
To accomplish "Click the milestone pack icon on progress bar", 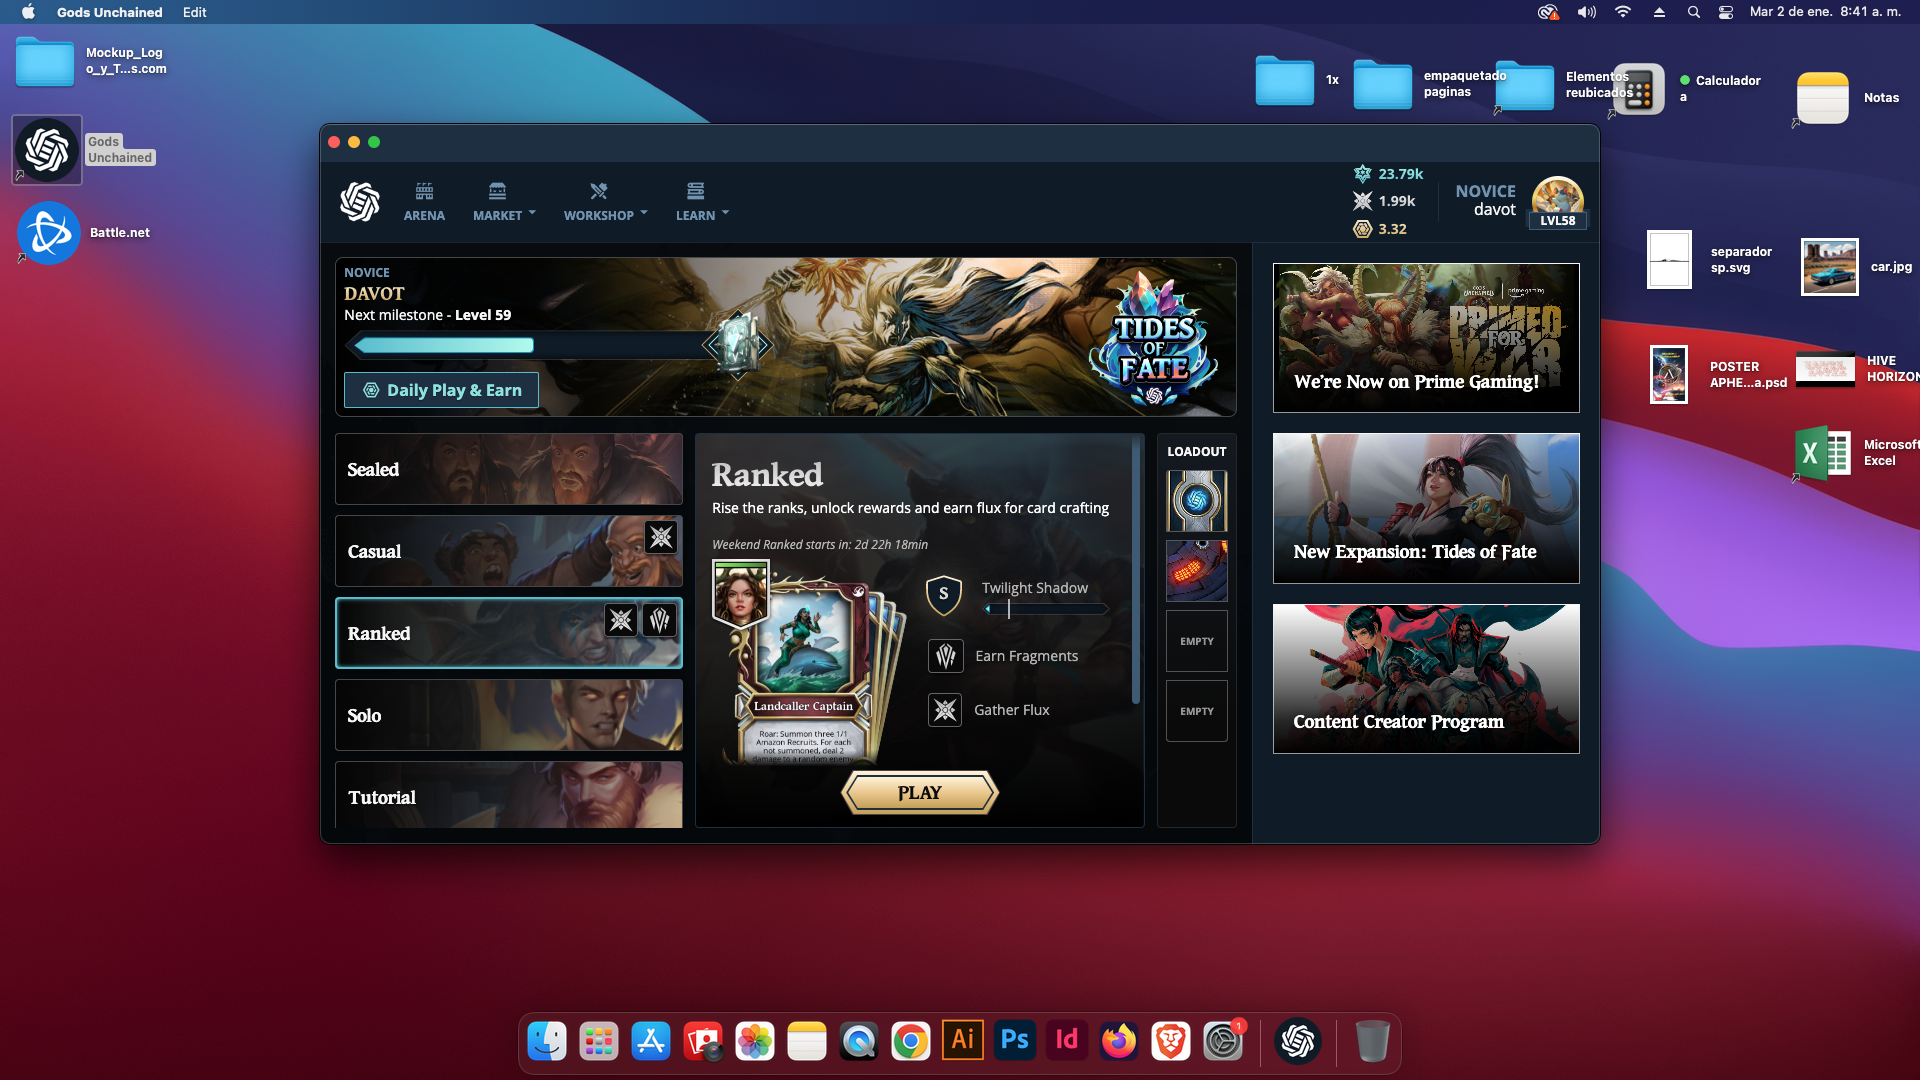I will (738, 345).
